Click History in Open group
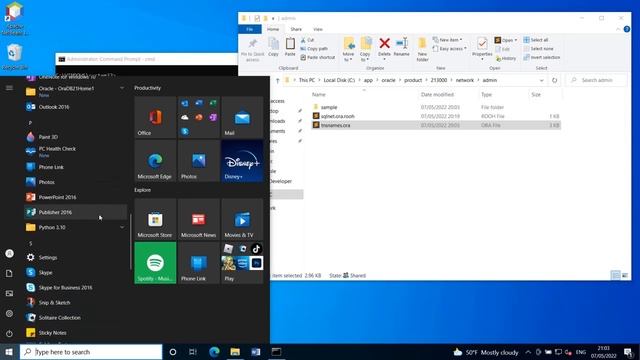This screenshot has height=360, width=640. pos(505,58)
